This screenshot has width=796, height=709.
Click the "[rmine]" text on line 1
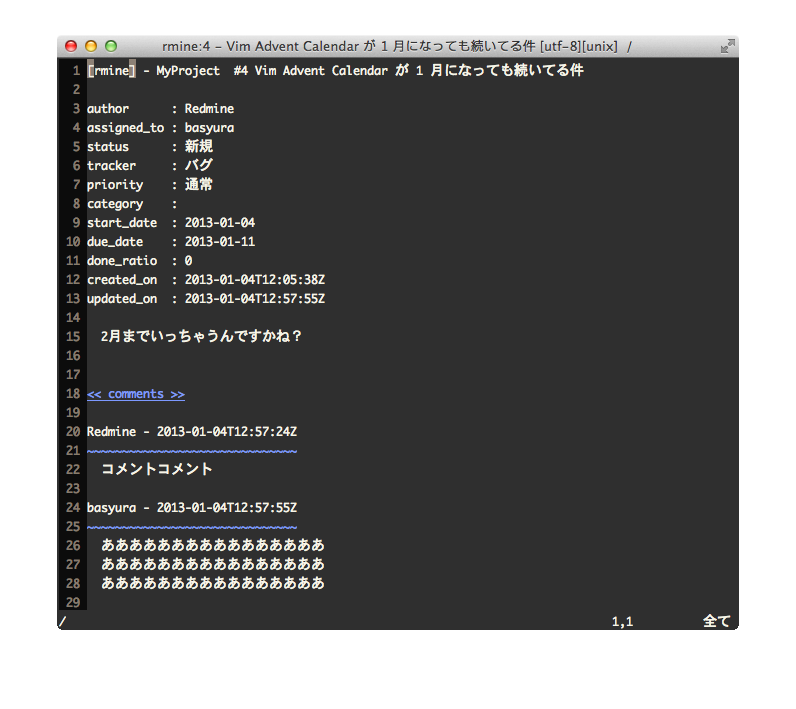coord(111,71)
